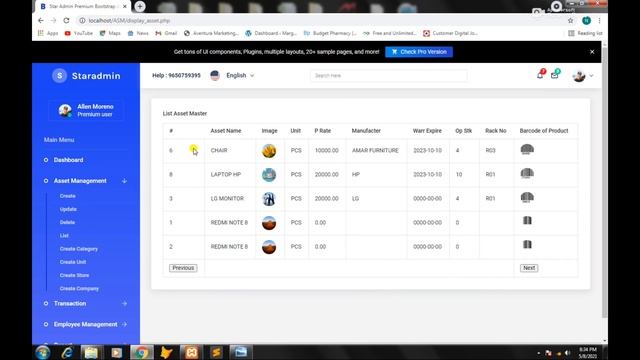Close the Star Admin browser tab
640x360 pixels.
click(x=125, y=7)
